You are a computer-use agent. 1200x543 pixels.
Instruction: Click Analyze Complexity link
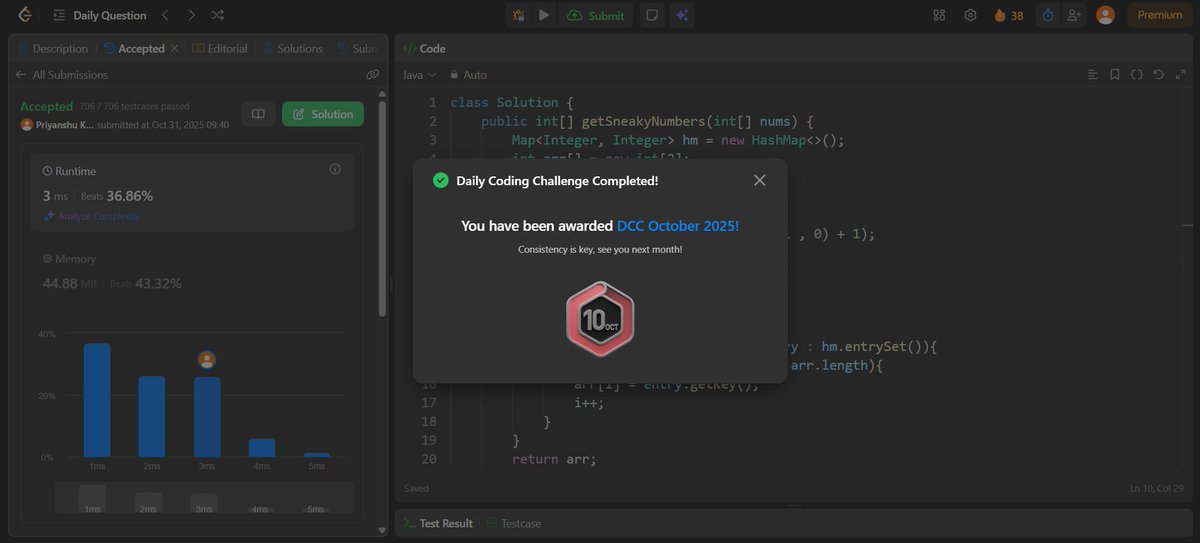[x=91, y=216]
